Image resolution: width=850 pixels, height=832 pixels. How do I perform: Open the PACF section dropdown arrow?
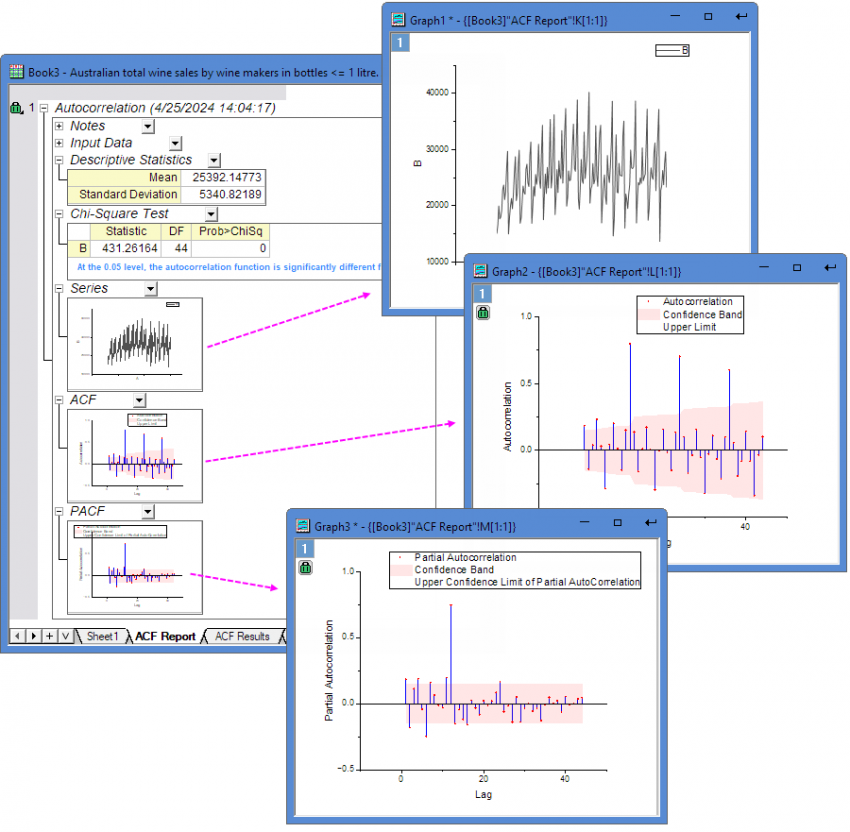click(x=148, y=512)
